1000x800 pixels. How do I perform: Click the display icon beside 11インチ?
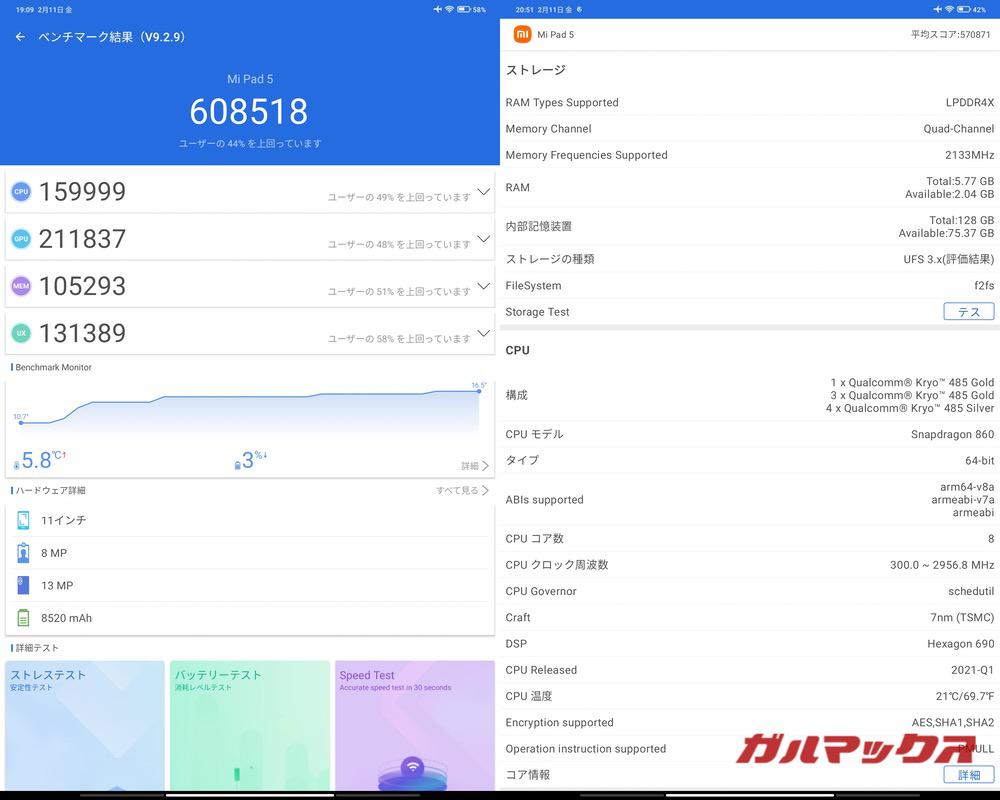pos(22,519)
